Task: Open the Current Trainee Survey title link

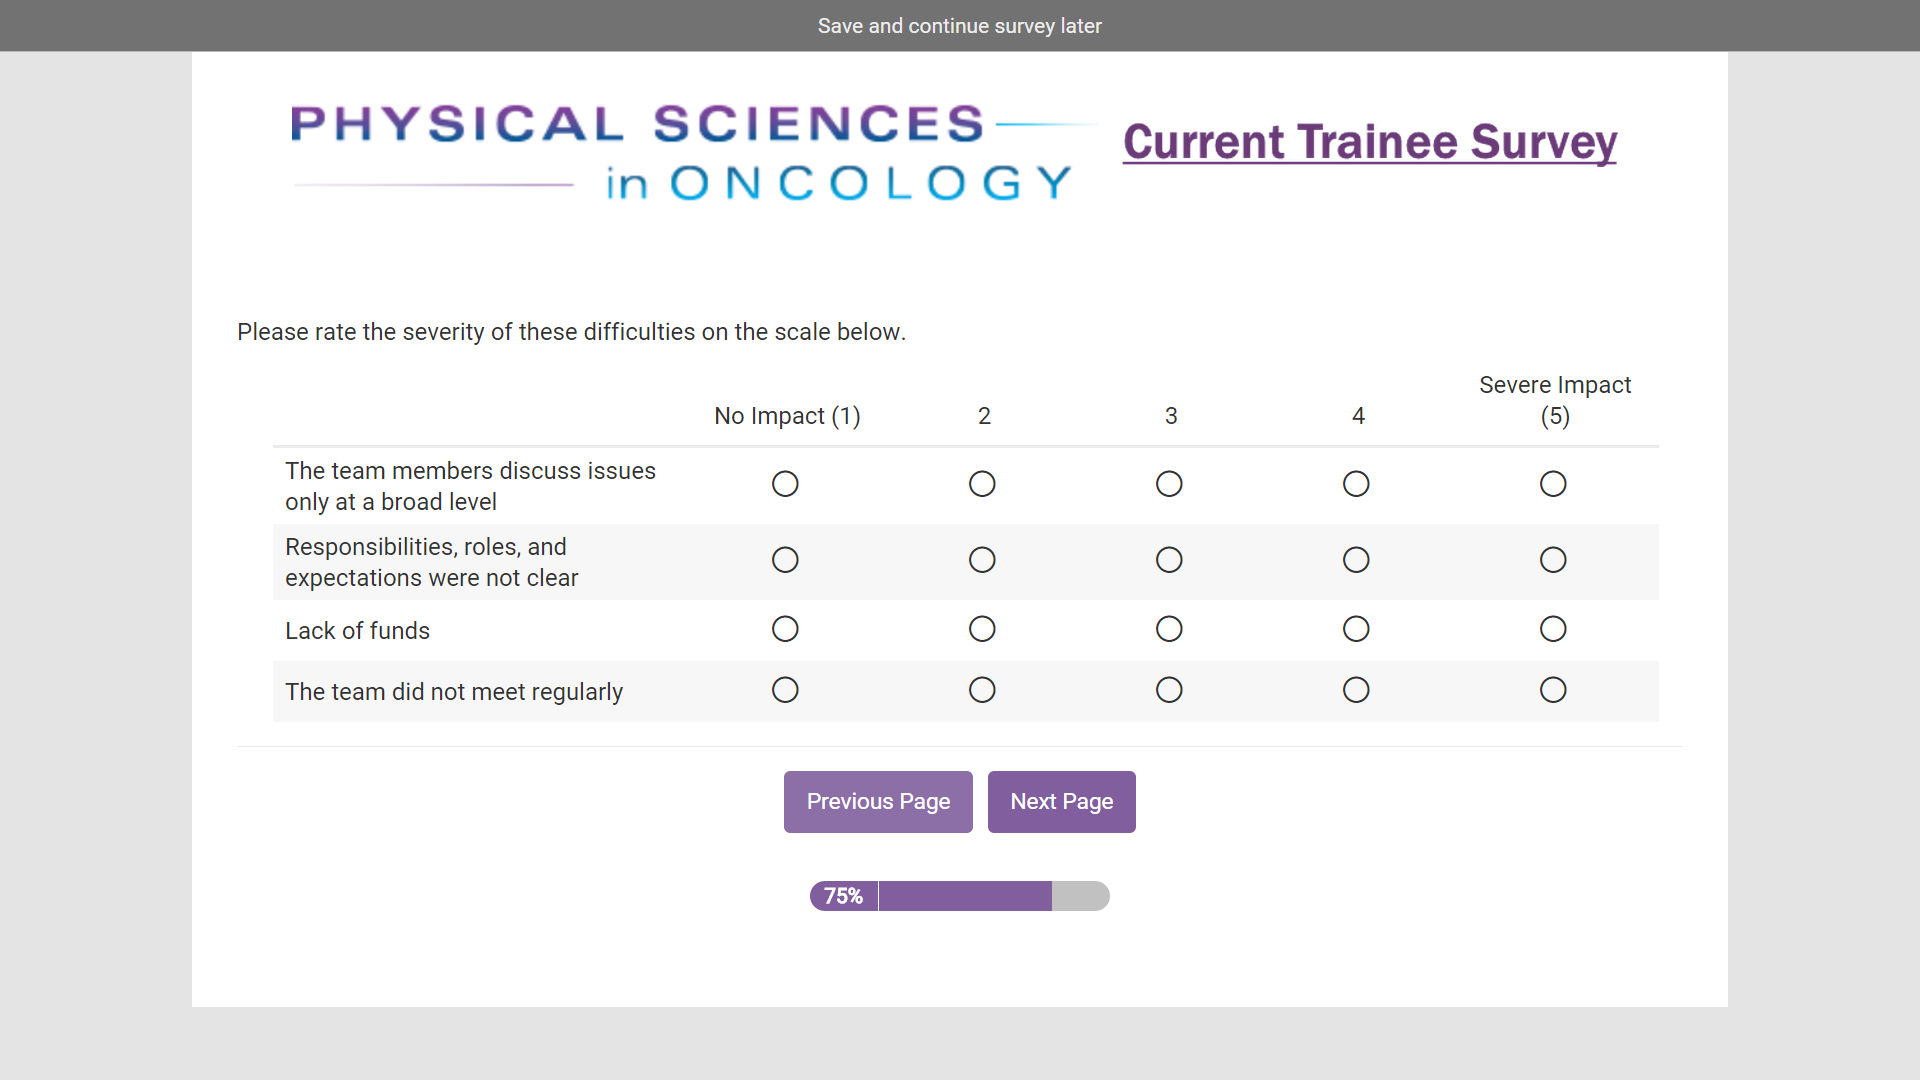Action: click(1369, 142)
